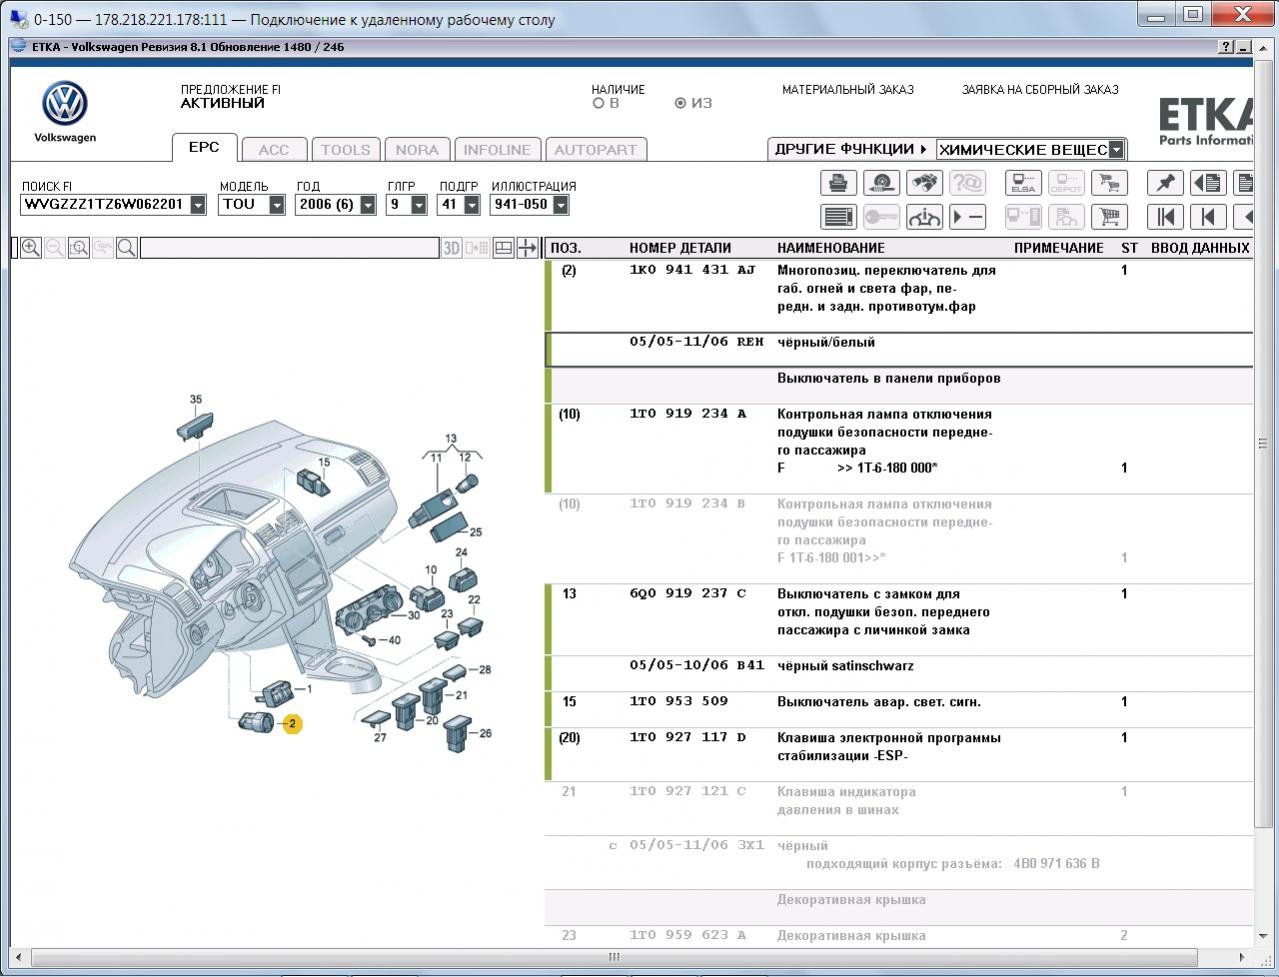Viewport: 1279px width, 977px height.
Task: Open the NORA tab
Action: click(x=417, y=150)
